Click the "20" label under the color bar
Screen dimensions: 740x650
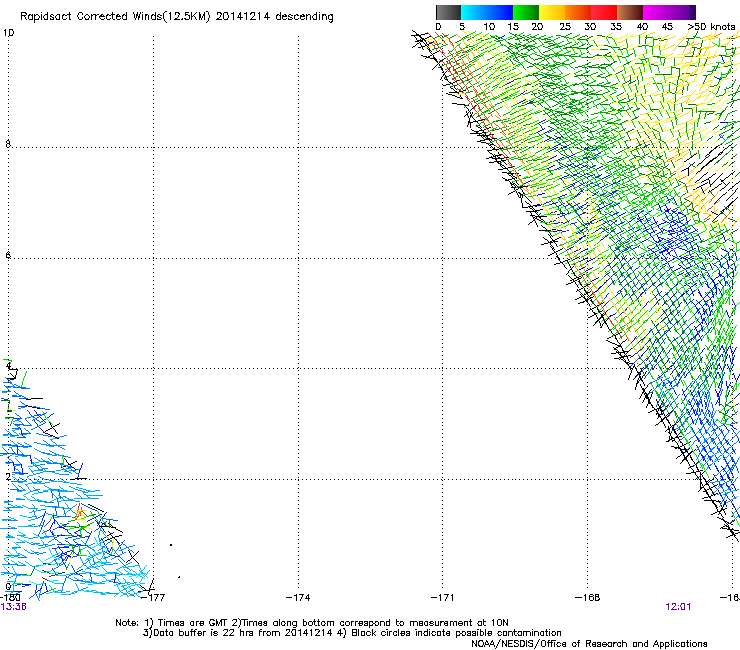pos(537,27)
